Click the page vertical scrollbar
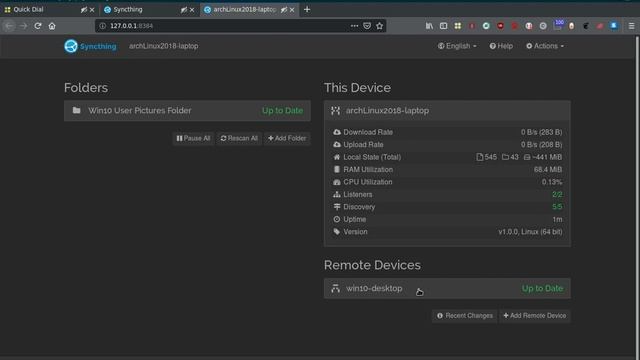 [x=637, y=196]
